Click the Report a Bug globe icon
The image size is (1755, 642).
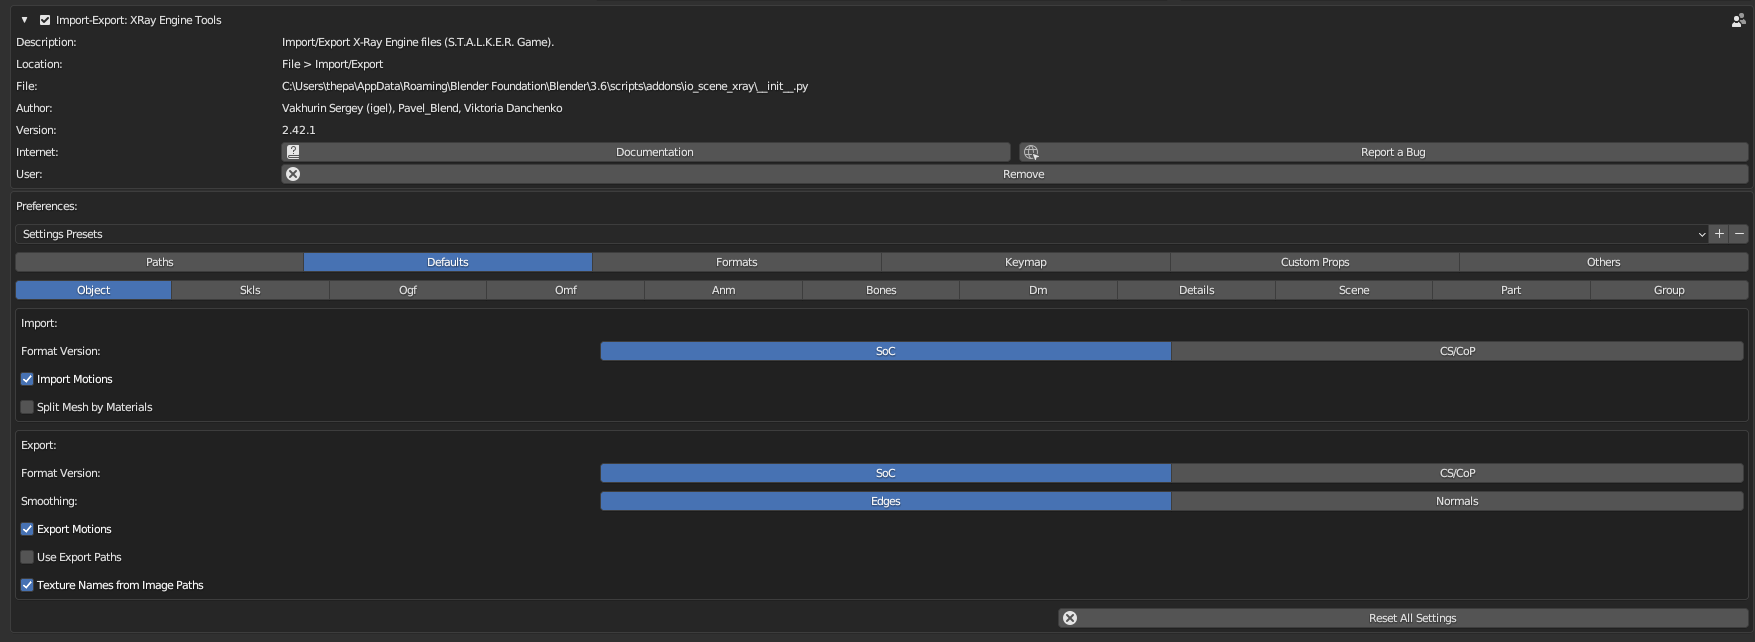(x=1031, y=152)
